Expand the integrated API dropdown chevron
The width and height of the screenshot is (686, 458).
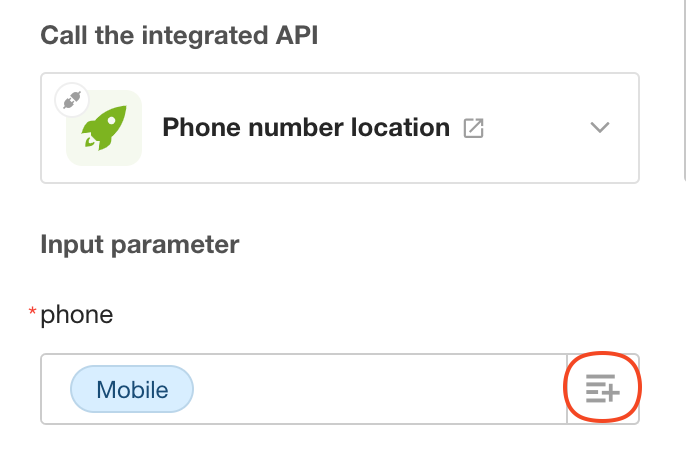600,127
